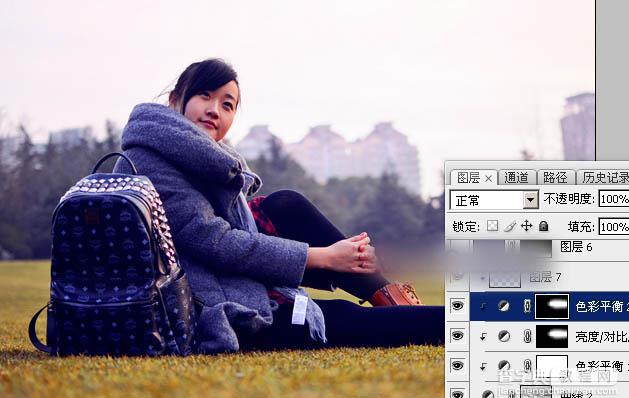Screen dimensions: 629x398
Task: Click the 不透明度 opacity value field
Action: click(x=614, y=199)
